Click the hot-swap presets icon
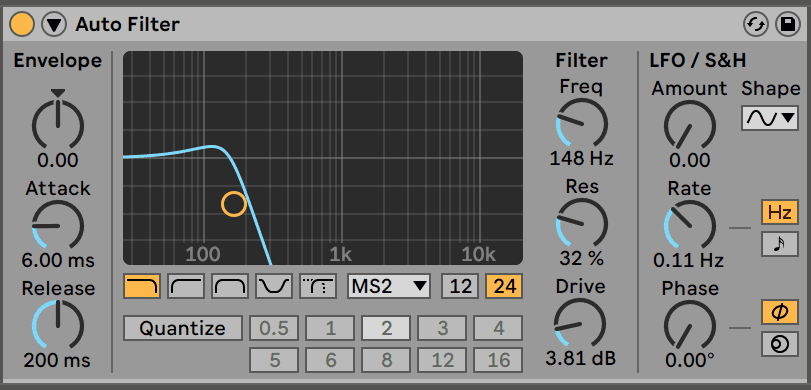Image resolution: width=811 pixels, height=390 pixels. (756, 24)
